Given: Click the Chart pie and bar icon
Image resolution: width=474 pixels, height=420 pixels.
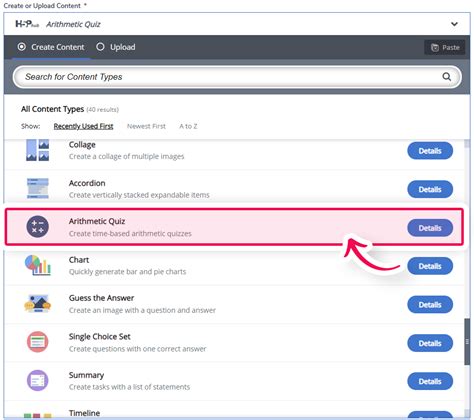Looking at the screenshot, I should tap(38, 265).
